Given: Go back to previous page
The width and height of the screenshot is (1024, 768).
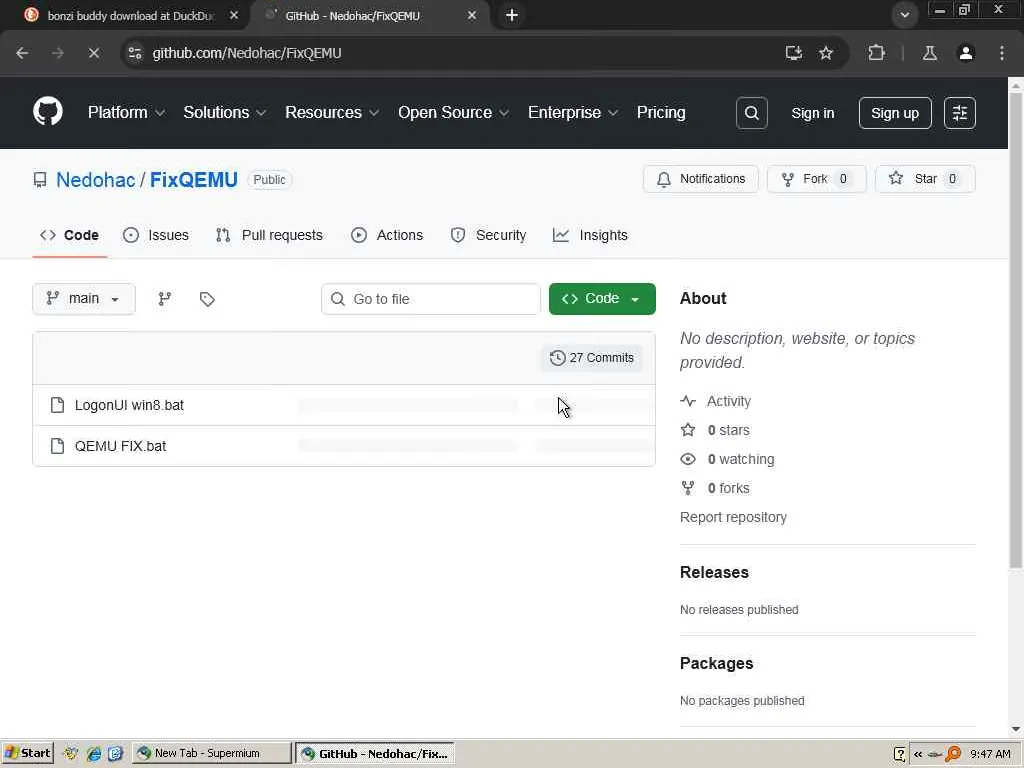Looking at the screenshot, I should pyautogui.click(x=22, y=53).
